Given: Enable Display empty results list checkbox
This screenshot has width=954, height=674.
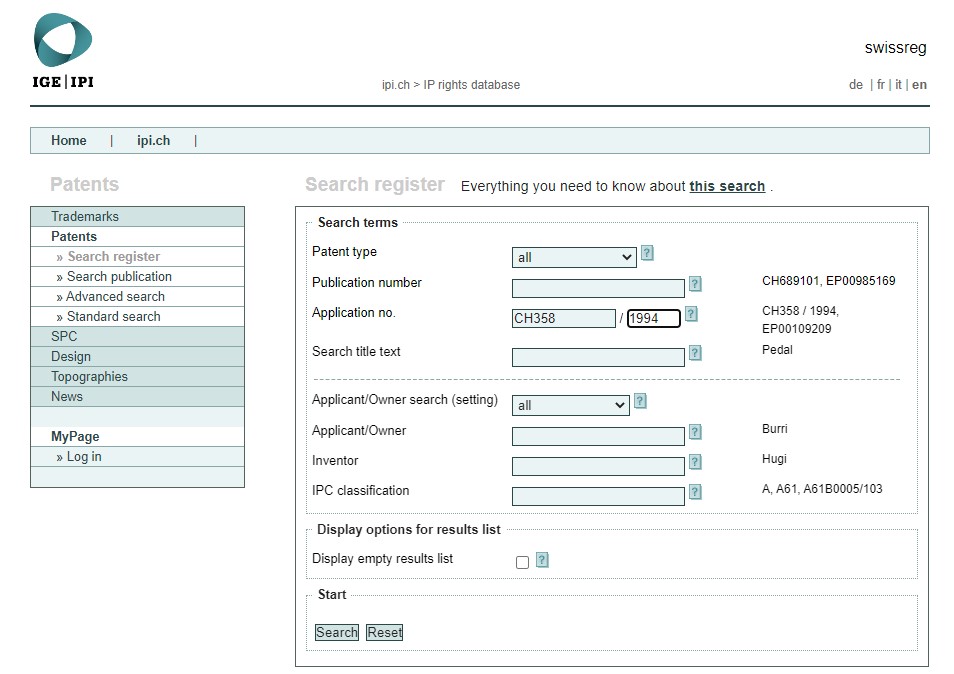Looking at the screenshot, I should pyautogui.click(x=522, y=562).
